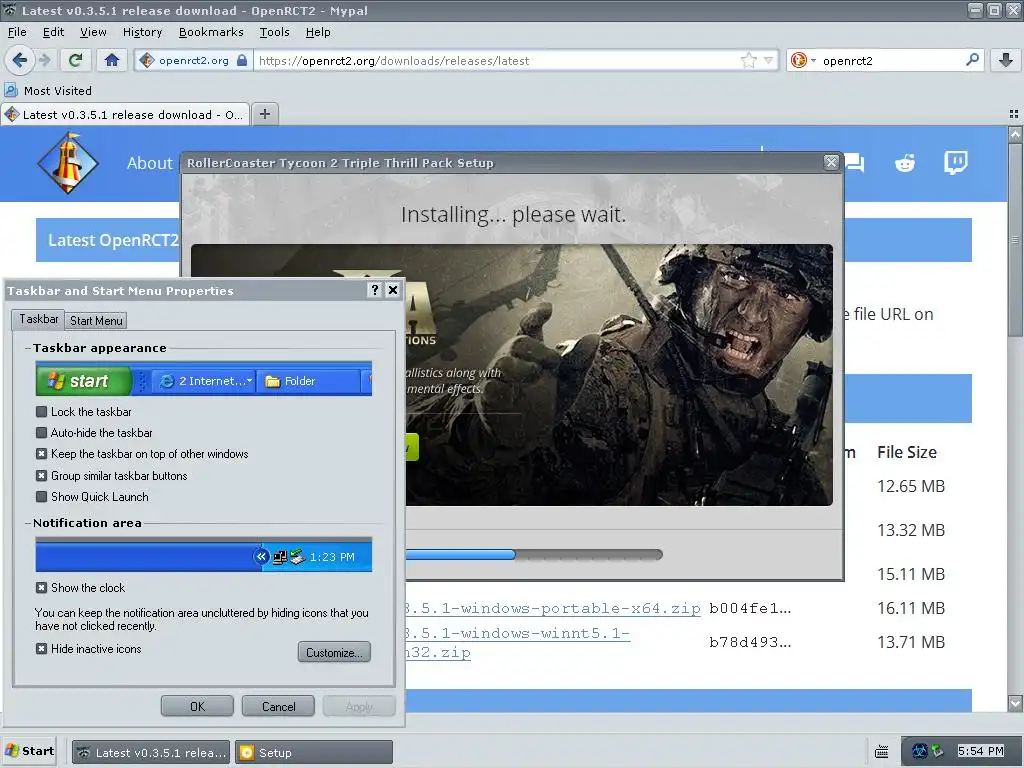1024x768 pixels.
Task: Click OK in Taskbar Properties
Action: pyautogui.click(x=197, y=707)
